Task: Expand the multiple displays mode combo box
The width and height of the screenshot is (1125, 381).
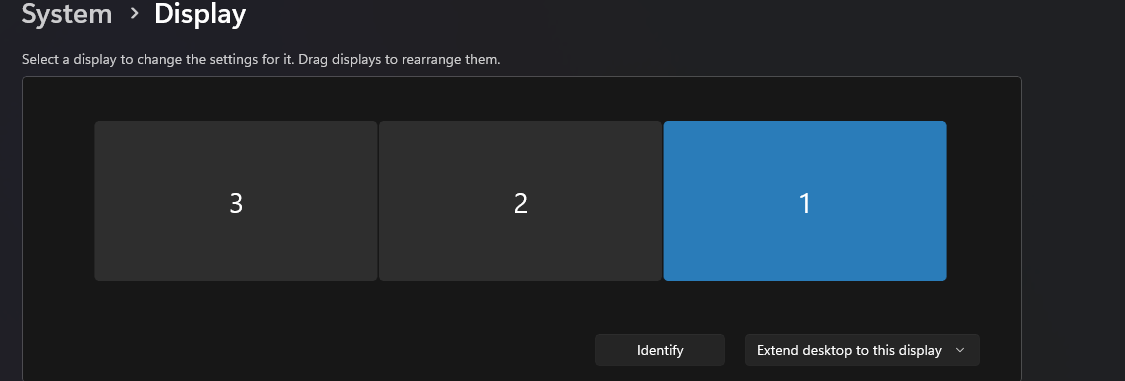Action: point(862,350)
